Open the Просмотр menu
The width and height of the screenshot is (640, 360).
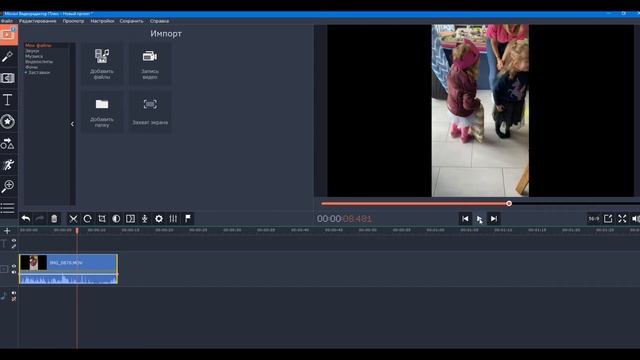click(x=73, y=21)
